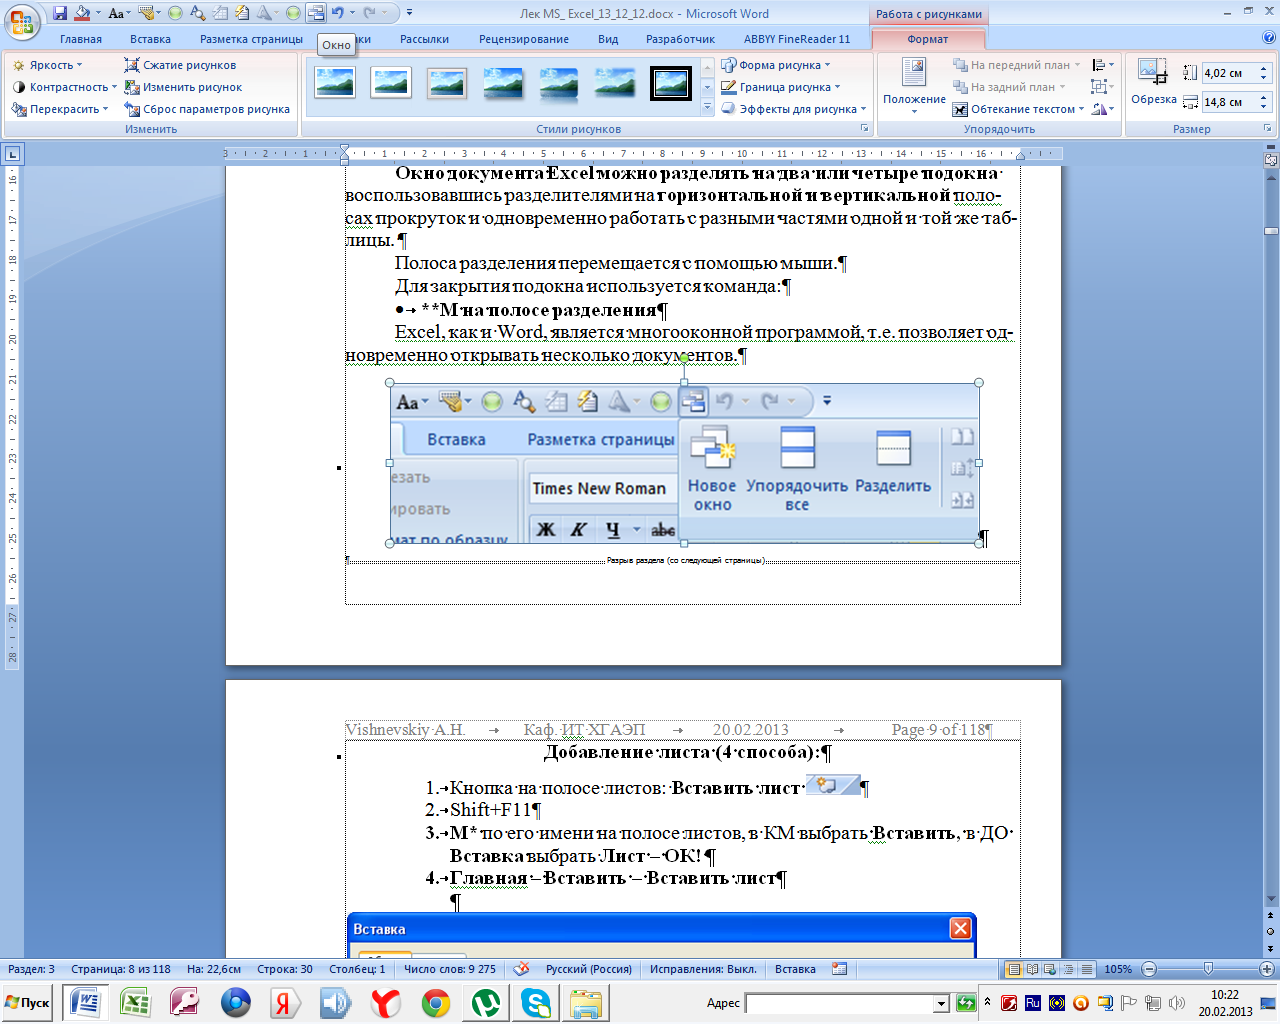Click the Picture Styles dialog launcher
The height and width of the screenshot is (1024, 1280).
(x=865, y=129)
